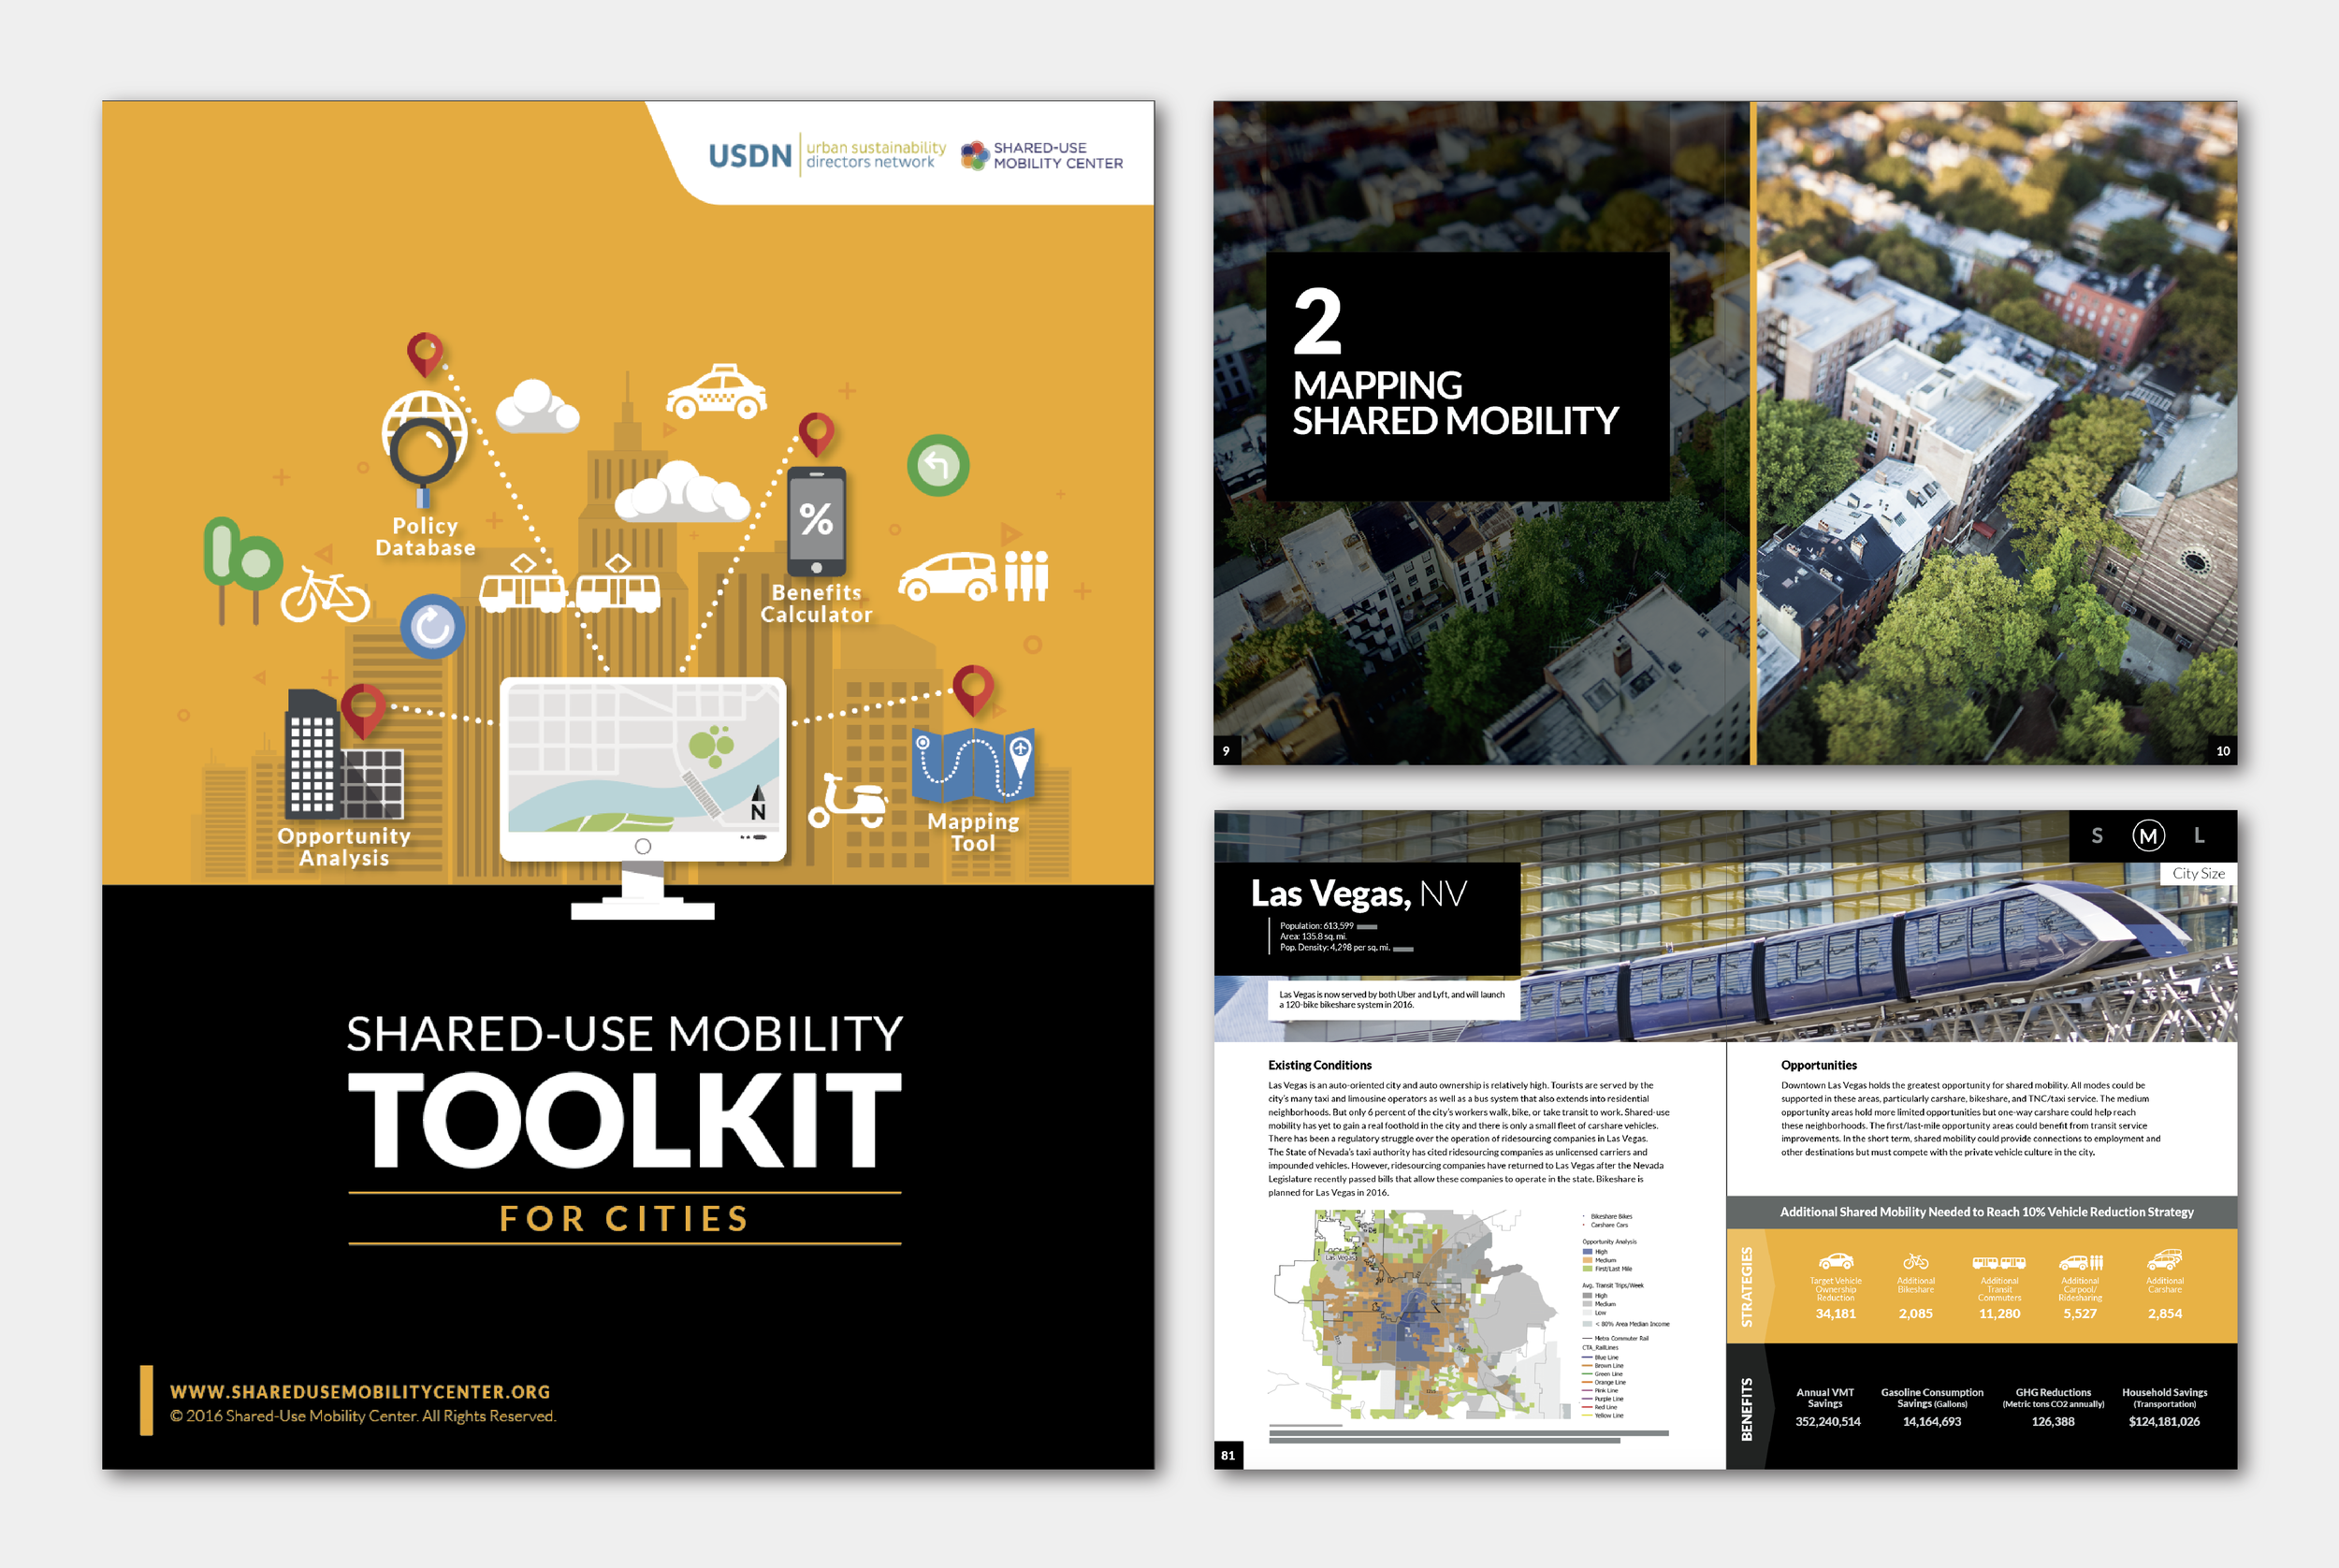2339x1568 pixels.
Task: Click the Additional Bikeshare bicycle icon
Action: [x=1915, y=1261]
